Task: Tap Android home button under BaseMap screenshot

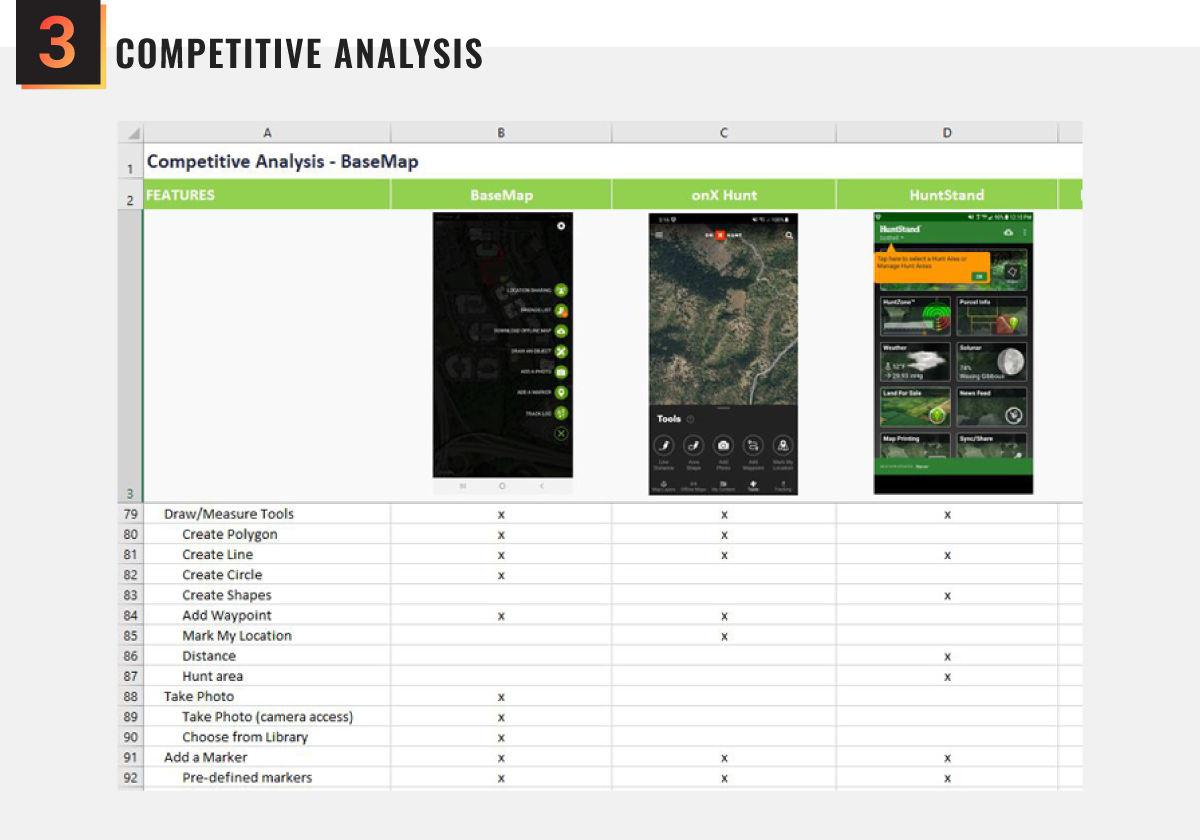Action: pyautogui.click(x=502, y=485)
